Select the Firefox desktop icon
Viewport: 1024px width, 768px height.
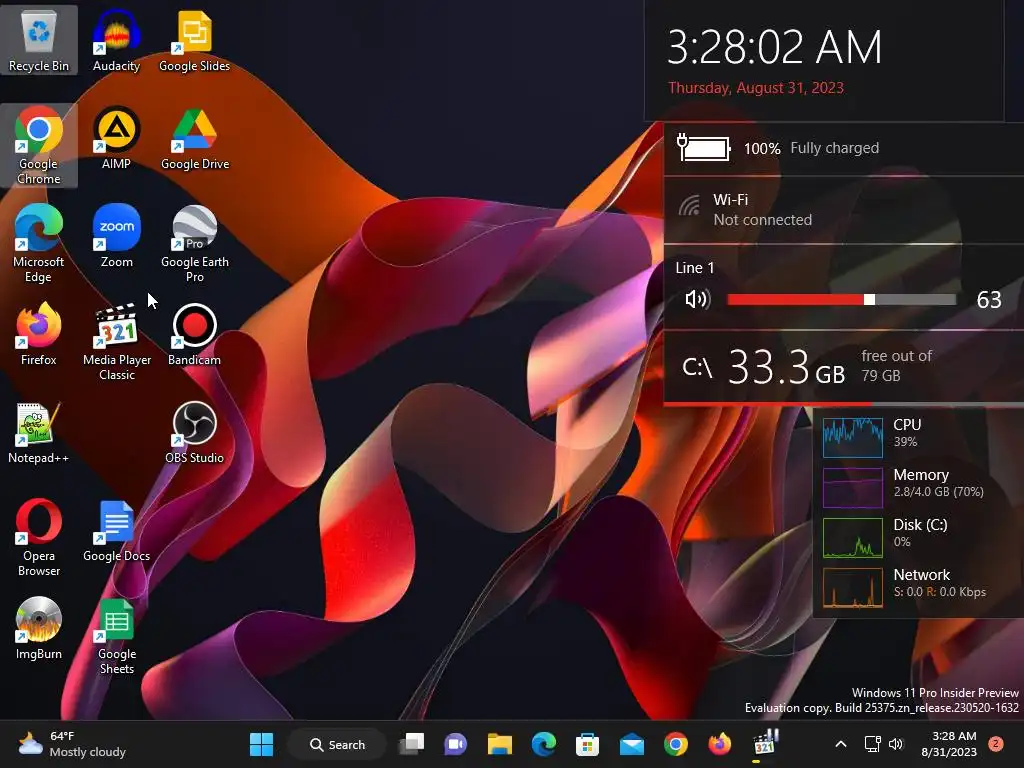pos(39,334)
